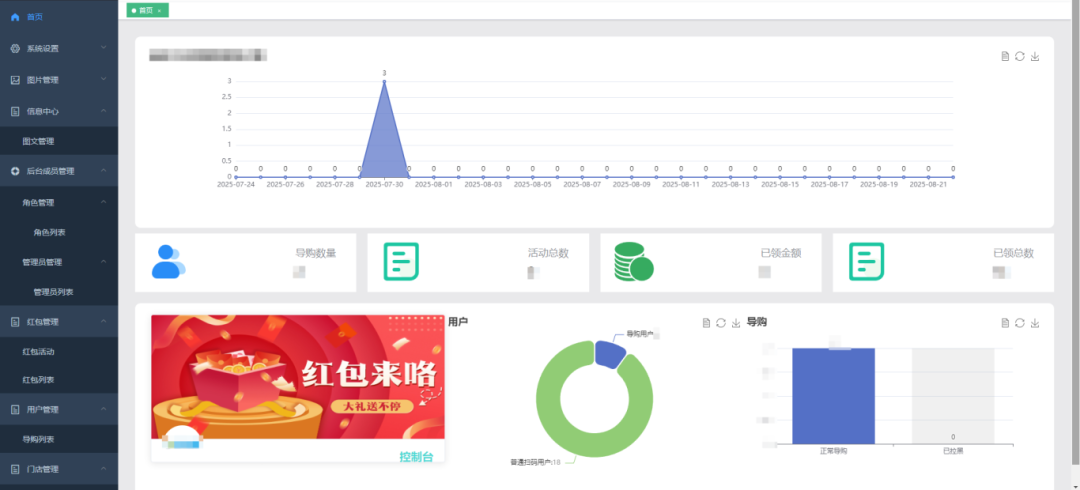
Task: Open 导购列表 from the sidebar
Action: (x=38, y=439)
